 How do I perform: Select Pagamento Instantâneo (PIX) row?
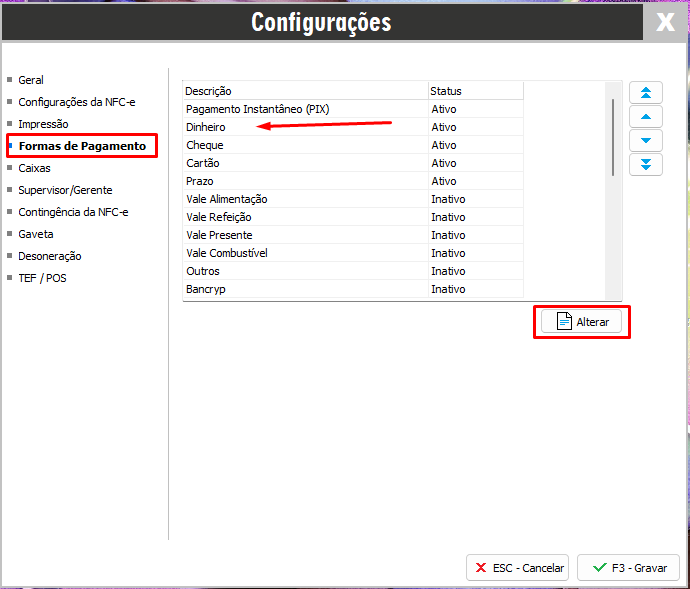coord(257,109)
